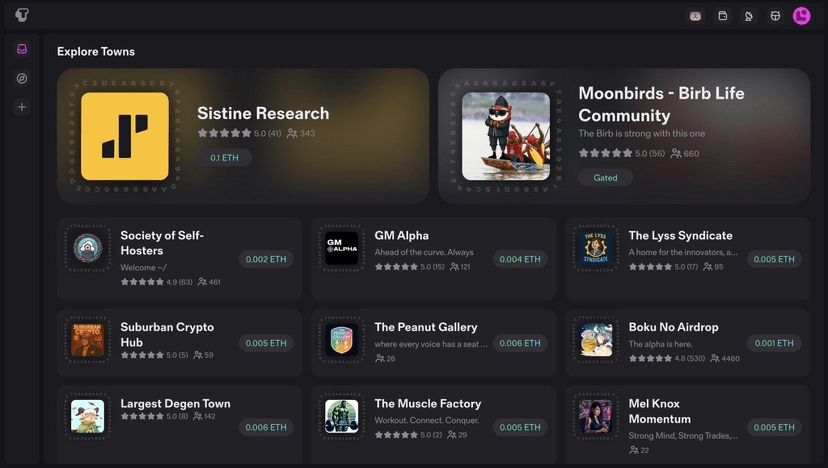
Task: Click the Mel Knox Momentum town image
Action: point(596,416)
